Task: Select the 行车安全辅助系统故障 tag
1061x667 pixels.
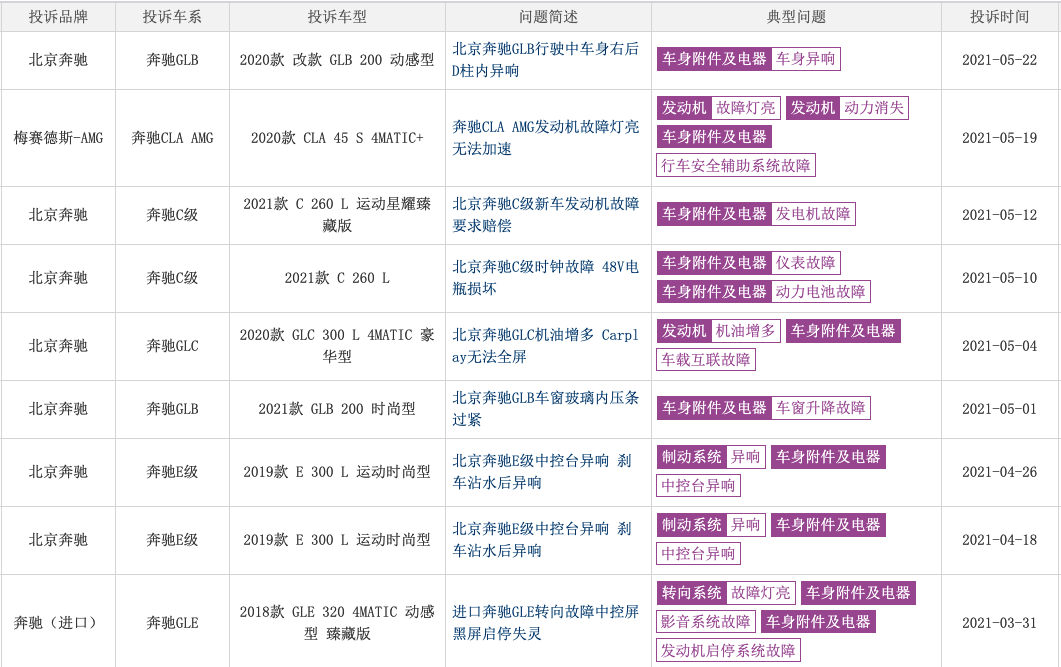Action: coord(736,166)
